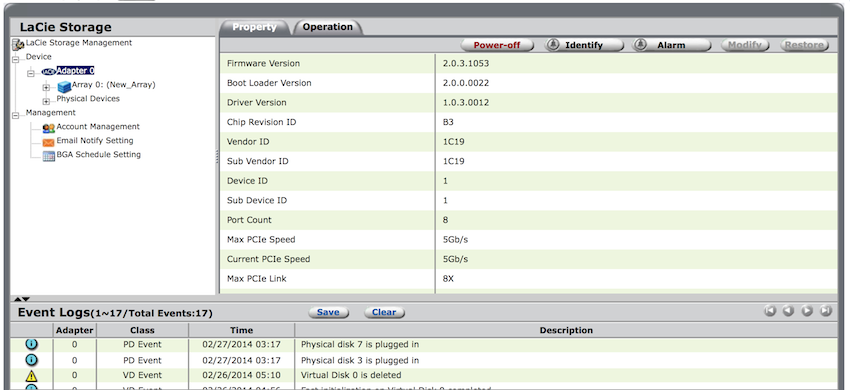
Task: Click the Restore button
Action: tap(804, 45)
